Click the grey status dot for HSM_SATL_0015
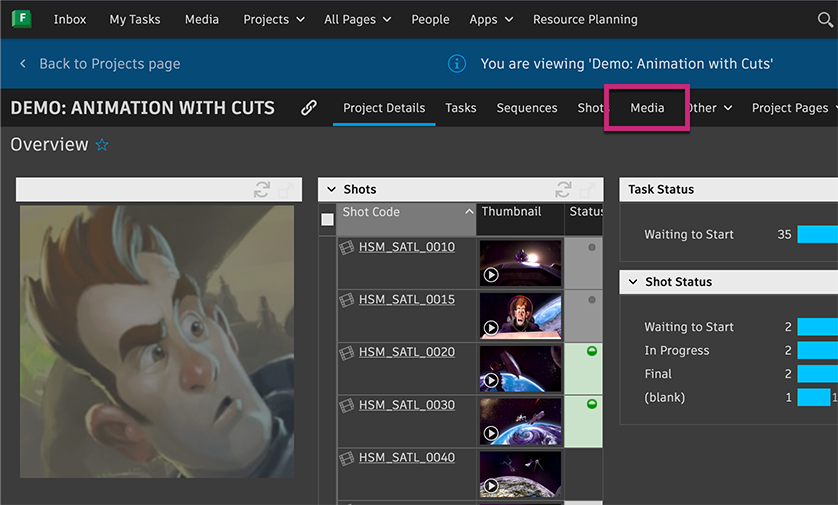This screenshot has height=505, width=838. [x=592, y=300]
